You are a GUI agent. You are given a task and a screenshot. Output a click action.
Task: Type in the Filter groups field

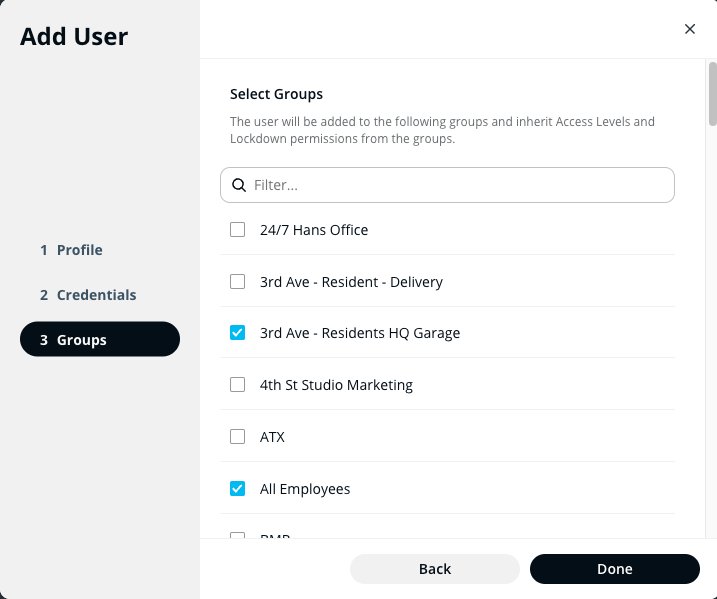(458, 185)
